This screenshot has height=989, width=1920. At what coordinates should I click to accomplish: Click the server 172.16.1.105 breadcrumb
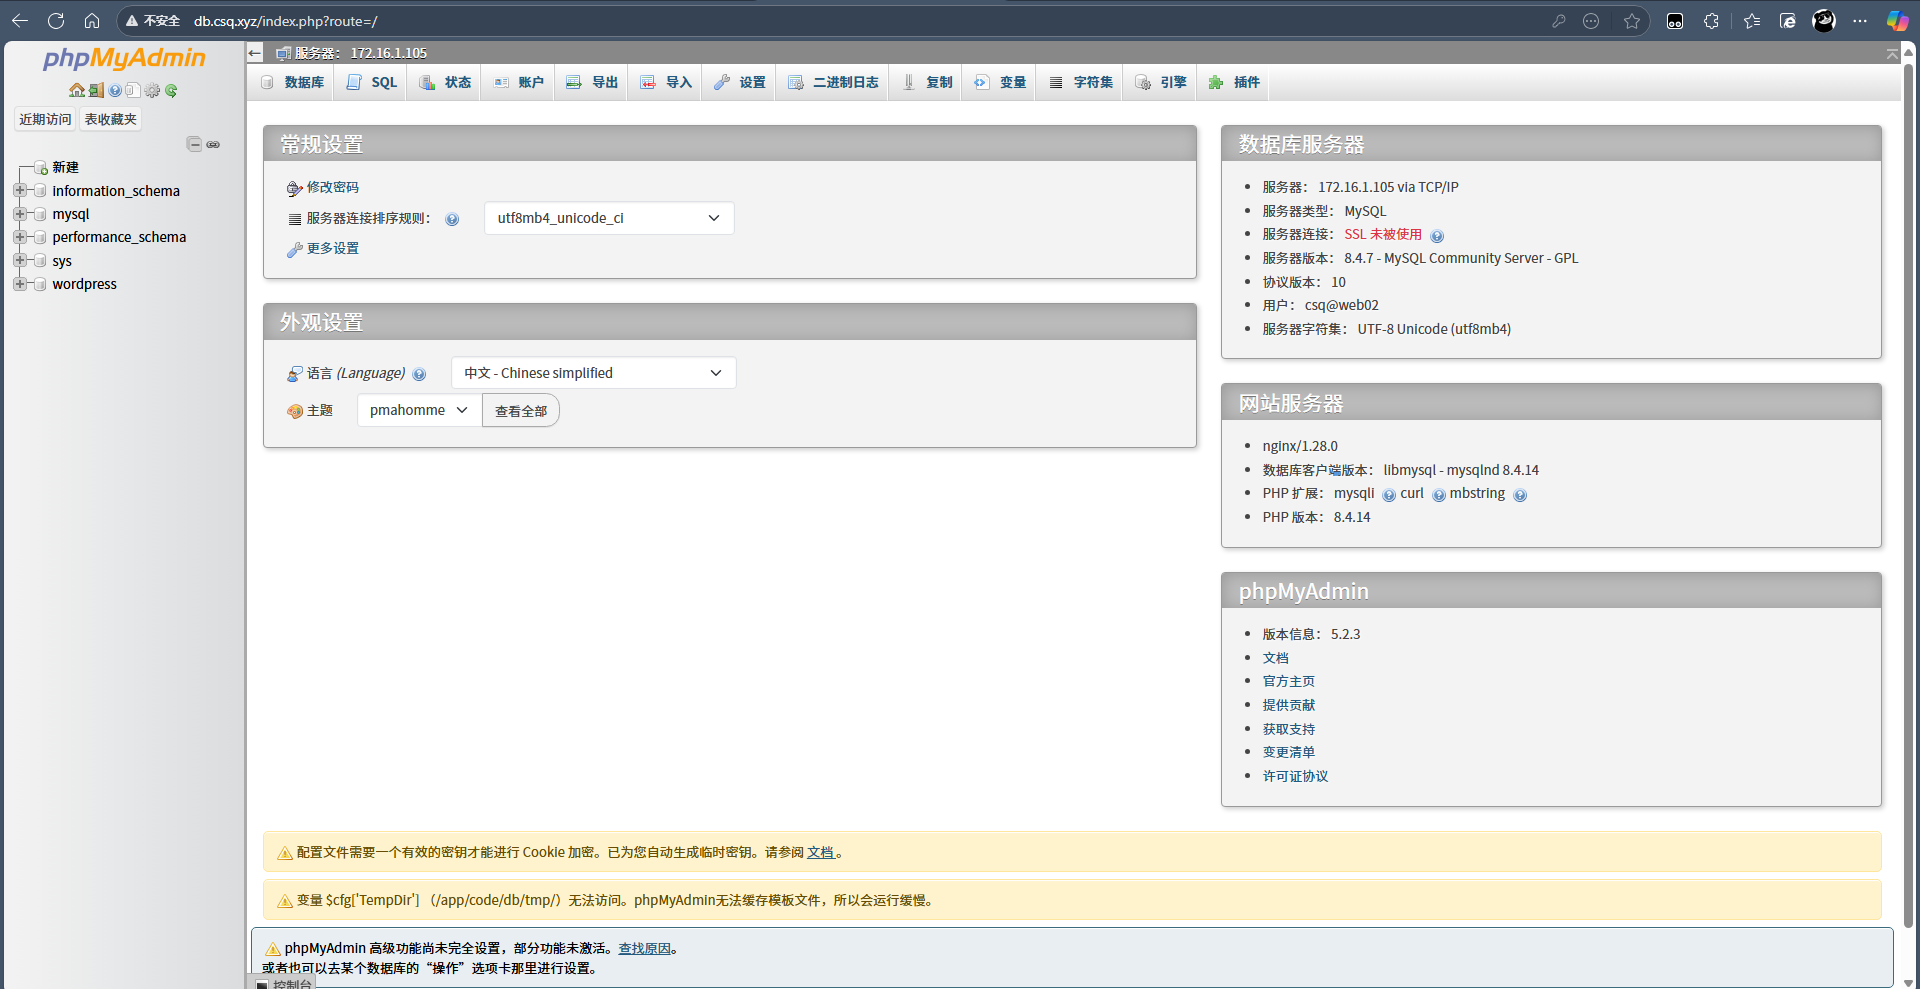coord(361,53)
